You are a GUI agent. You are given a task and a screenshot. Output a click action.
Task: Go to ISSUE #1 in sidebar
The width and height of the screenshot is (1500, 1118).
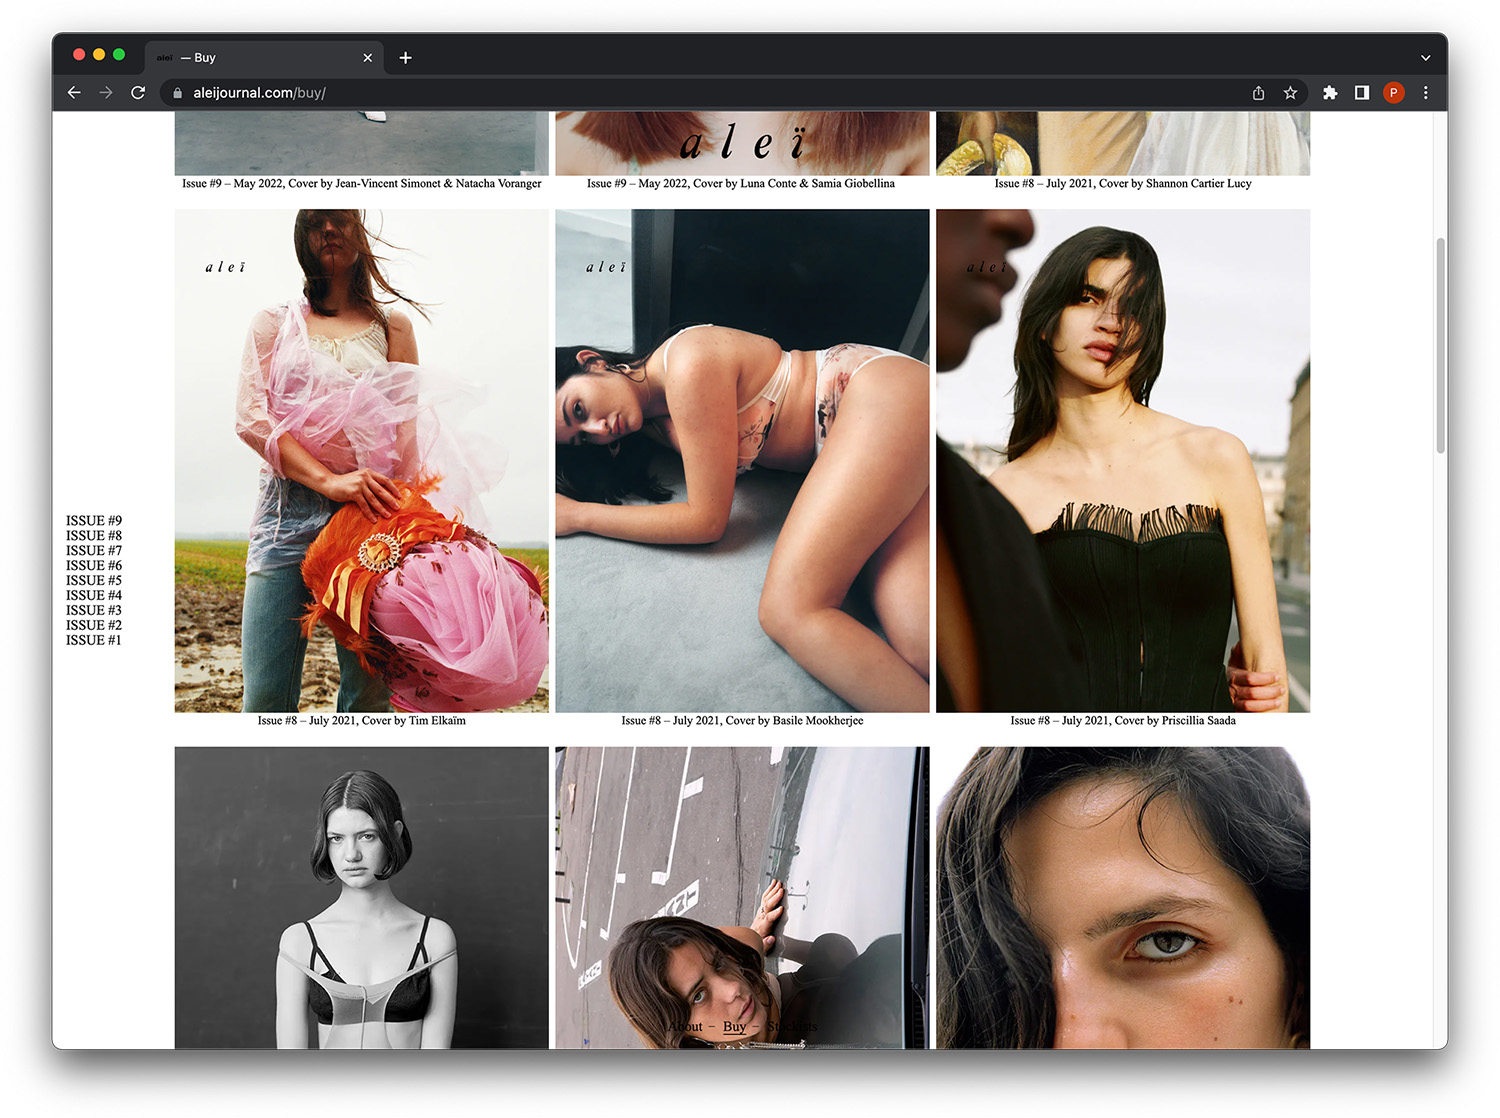click(94, 641)
